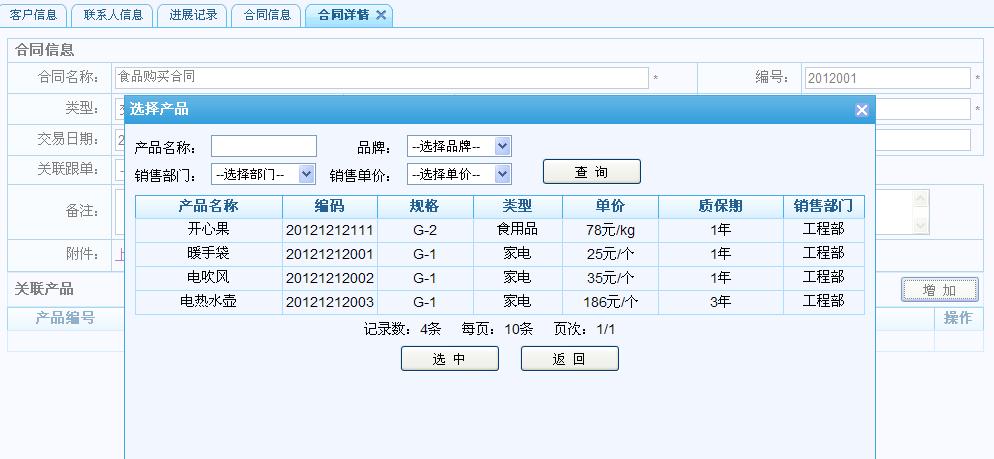This screenshot has height=459, width=994.
Task: Go to the 进展记录 tab
Action: [x=193, y=15]
